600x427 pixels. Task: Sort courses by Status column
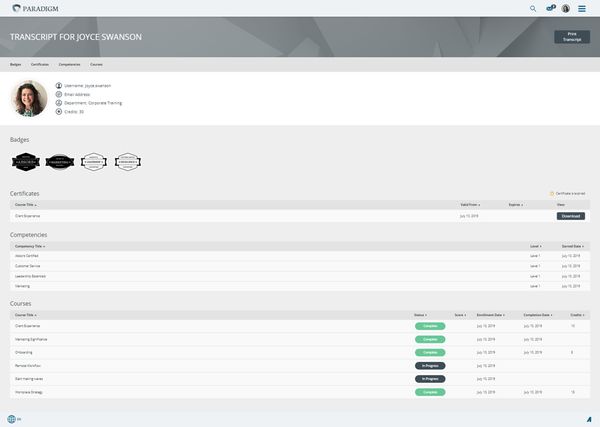click(x=420, y=314)
